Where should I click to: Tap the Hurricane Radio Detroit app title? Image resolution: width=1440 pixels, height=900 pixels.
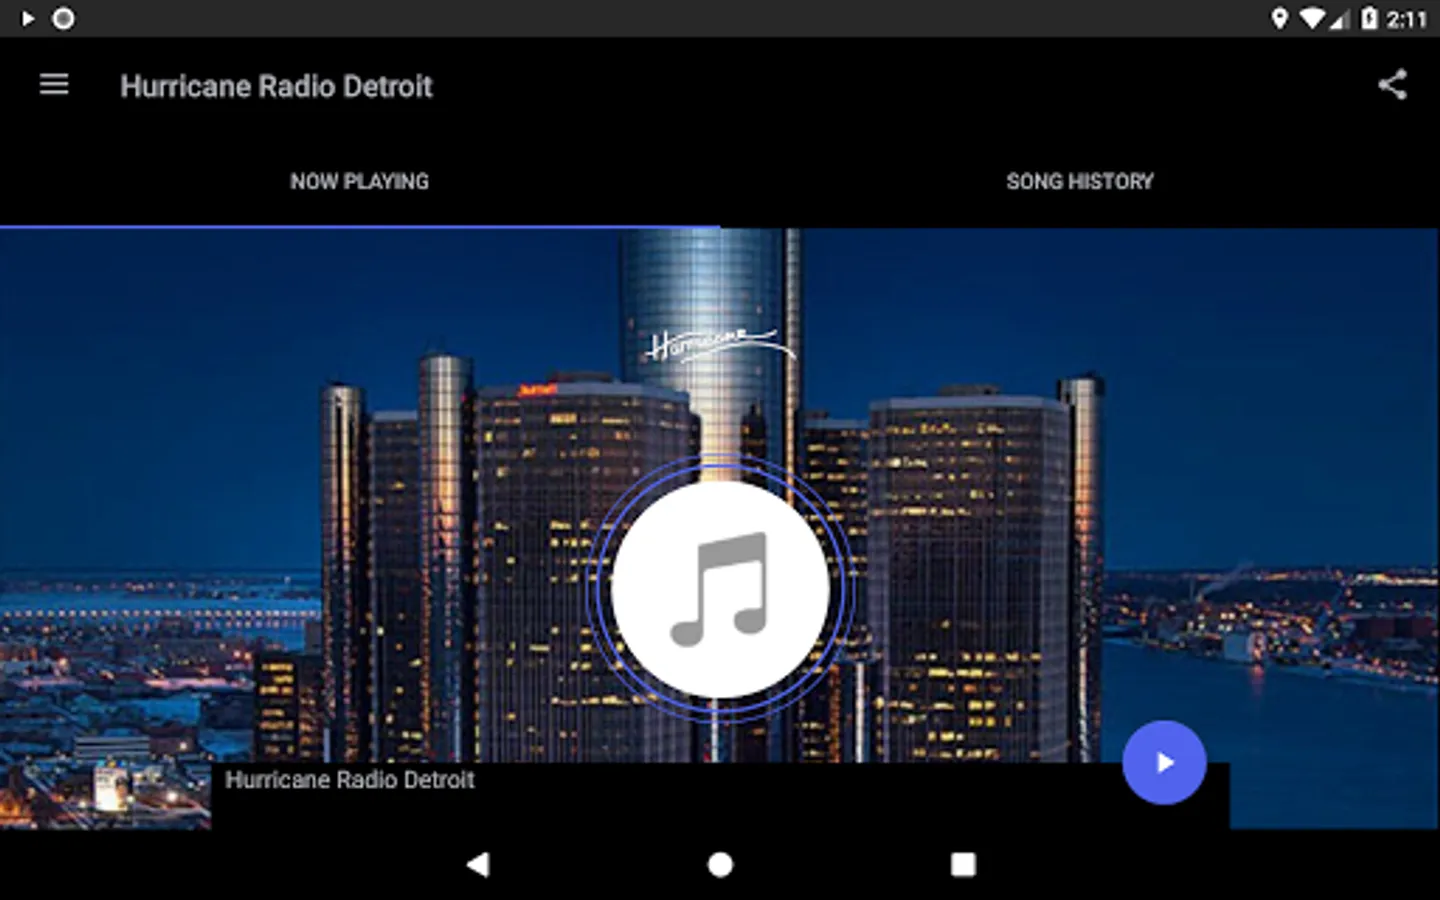(276, 86)
